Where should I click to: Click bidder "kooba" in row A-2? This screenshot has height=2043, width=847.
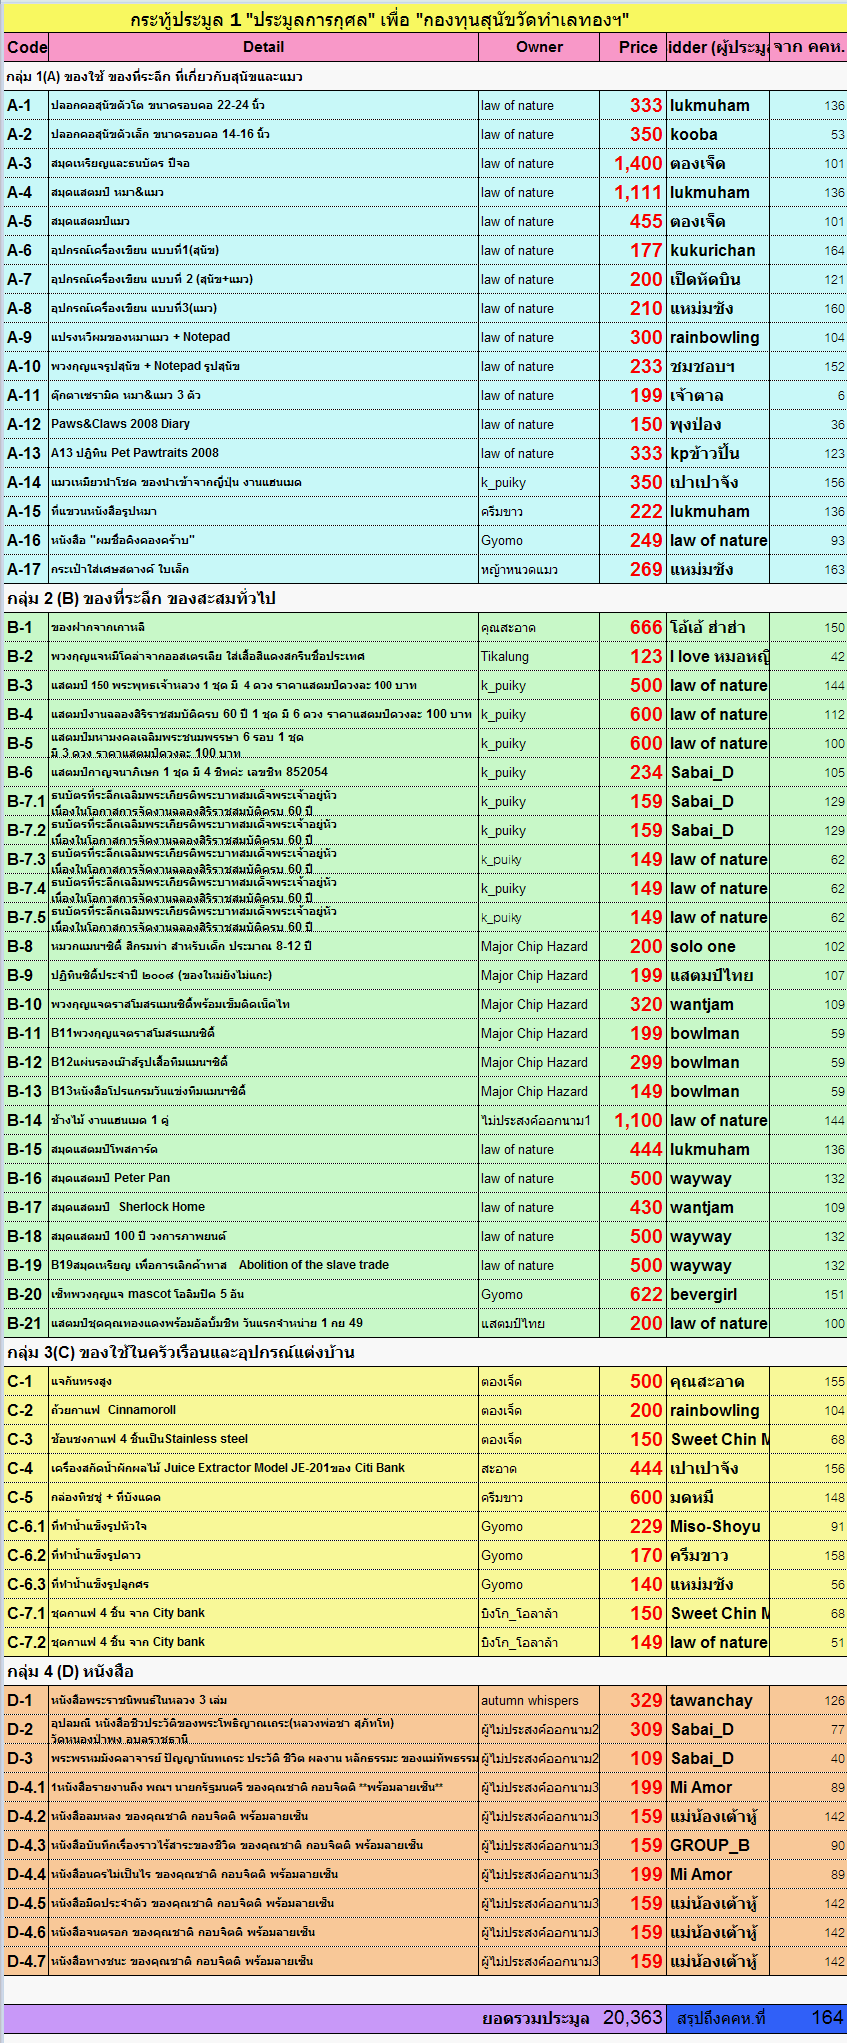tap(694, 134)
